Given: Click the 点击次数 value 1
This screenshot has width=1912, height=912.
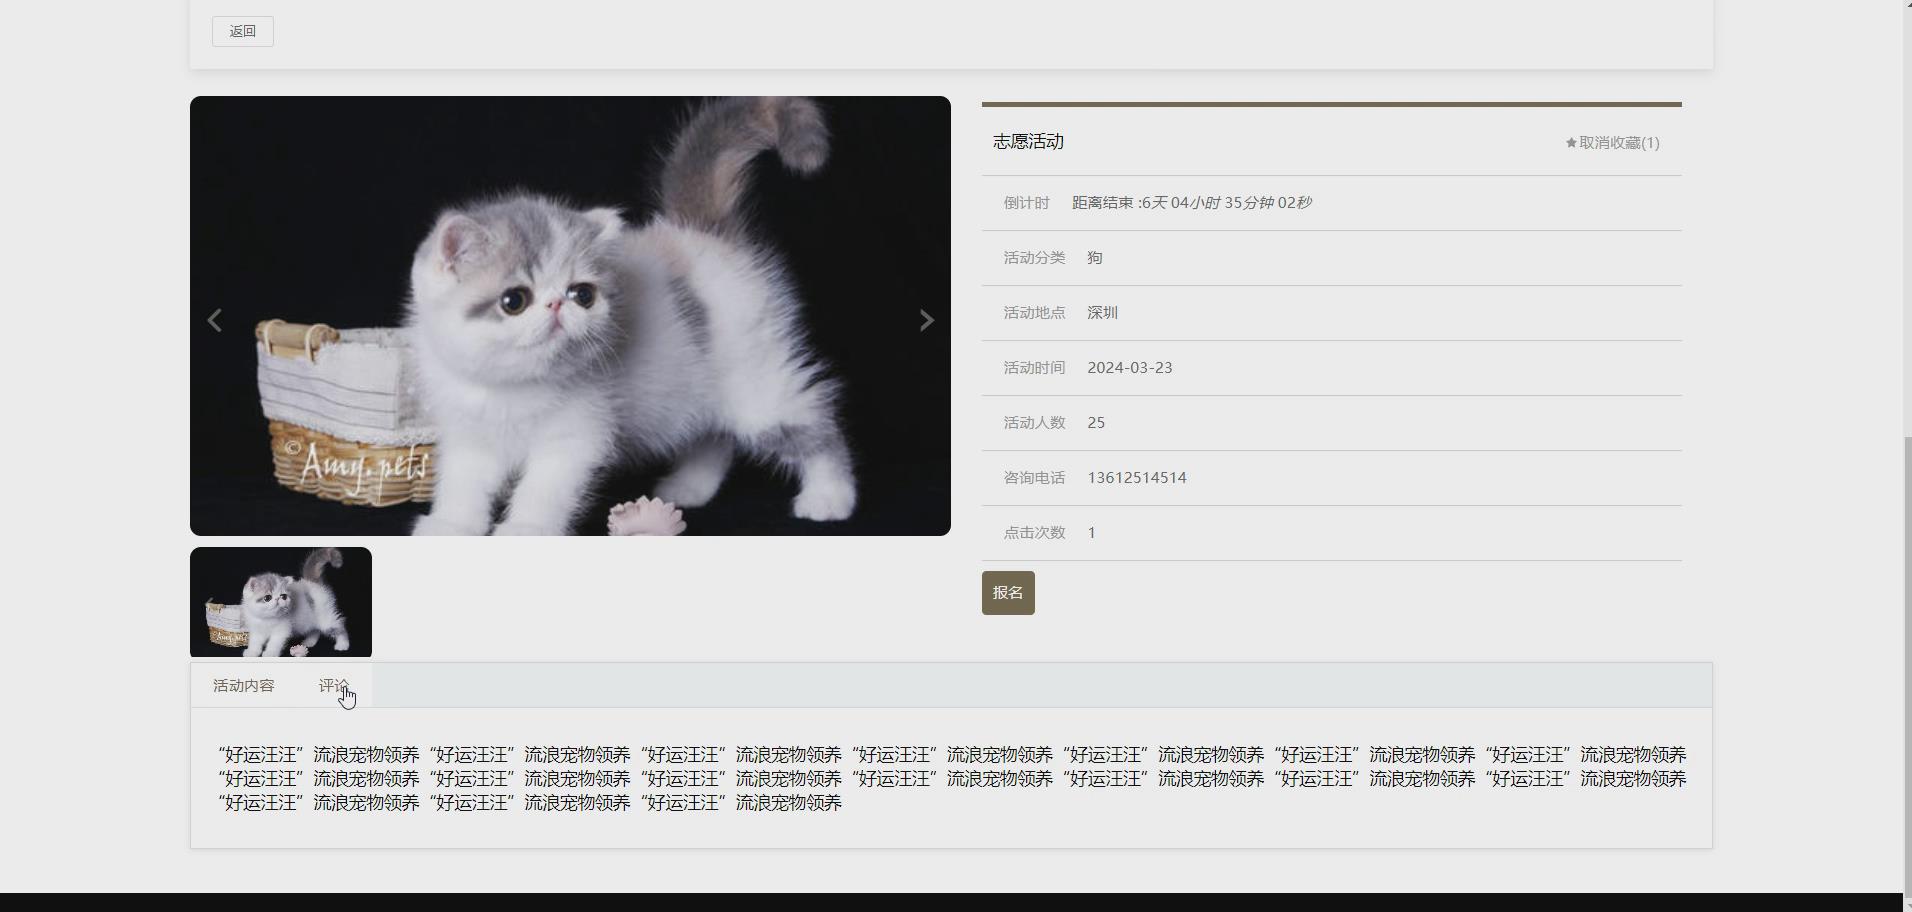Looking at the screenshot, I should tap(1092, 533).
